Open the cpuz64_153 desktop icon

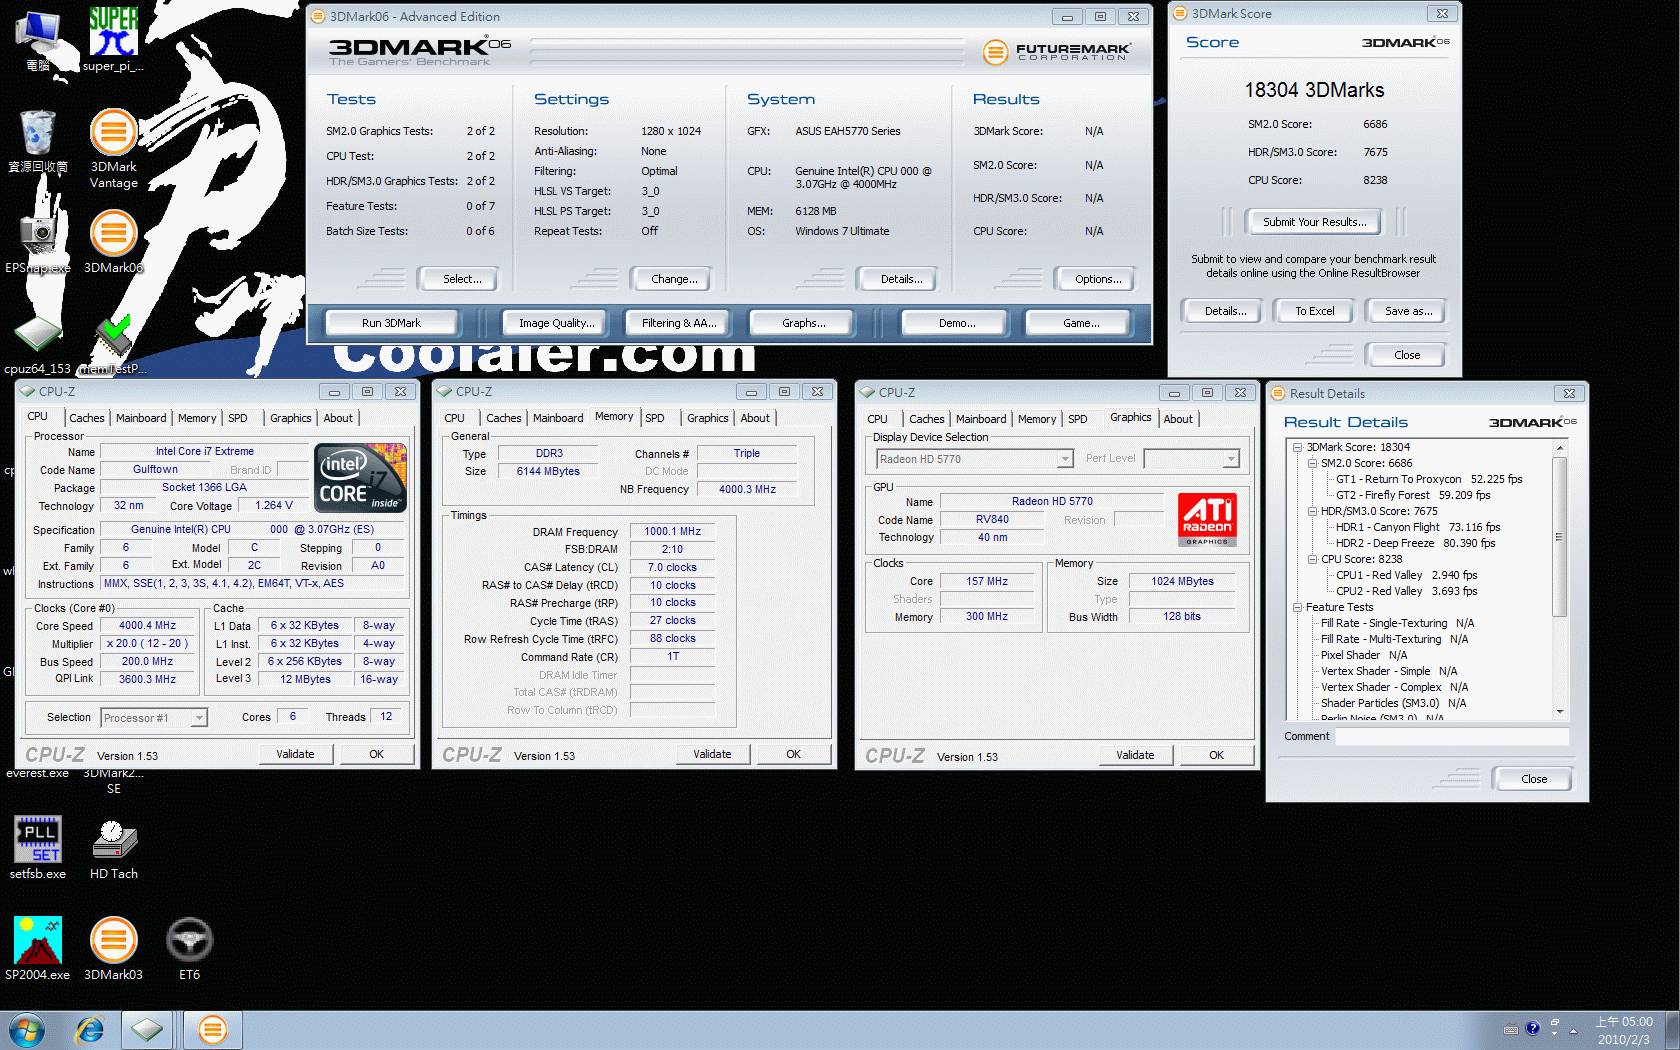coord(37,343)
